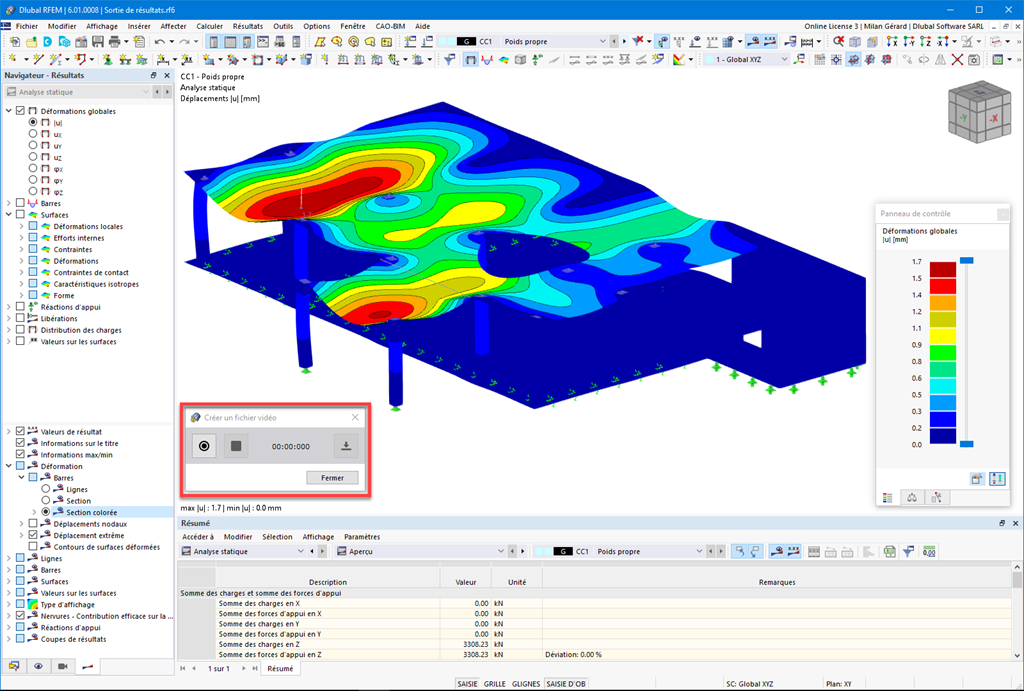Viewport: 1024px width, 691px height.
Task: Click the record button in video dialog
Action: point(204,446)
